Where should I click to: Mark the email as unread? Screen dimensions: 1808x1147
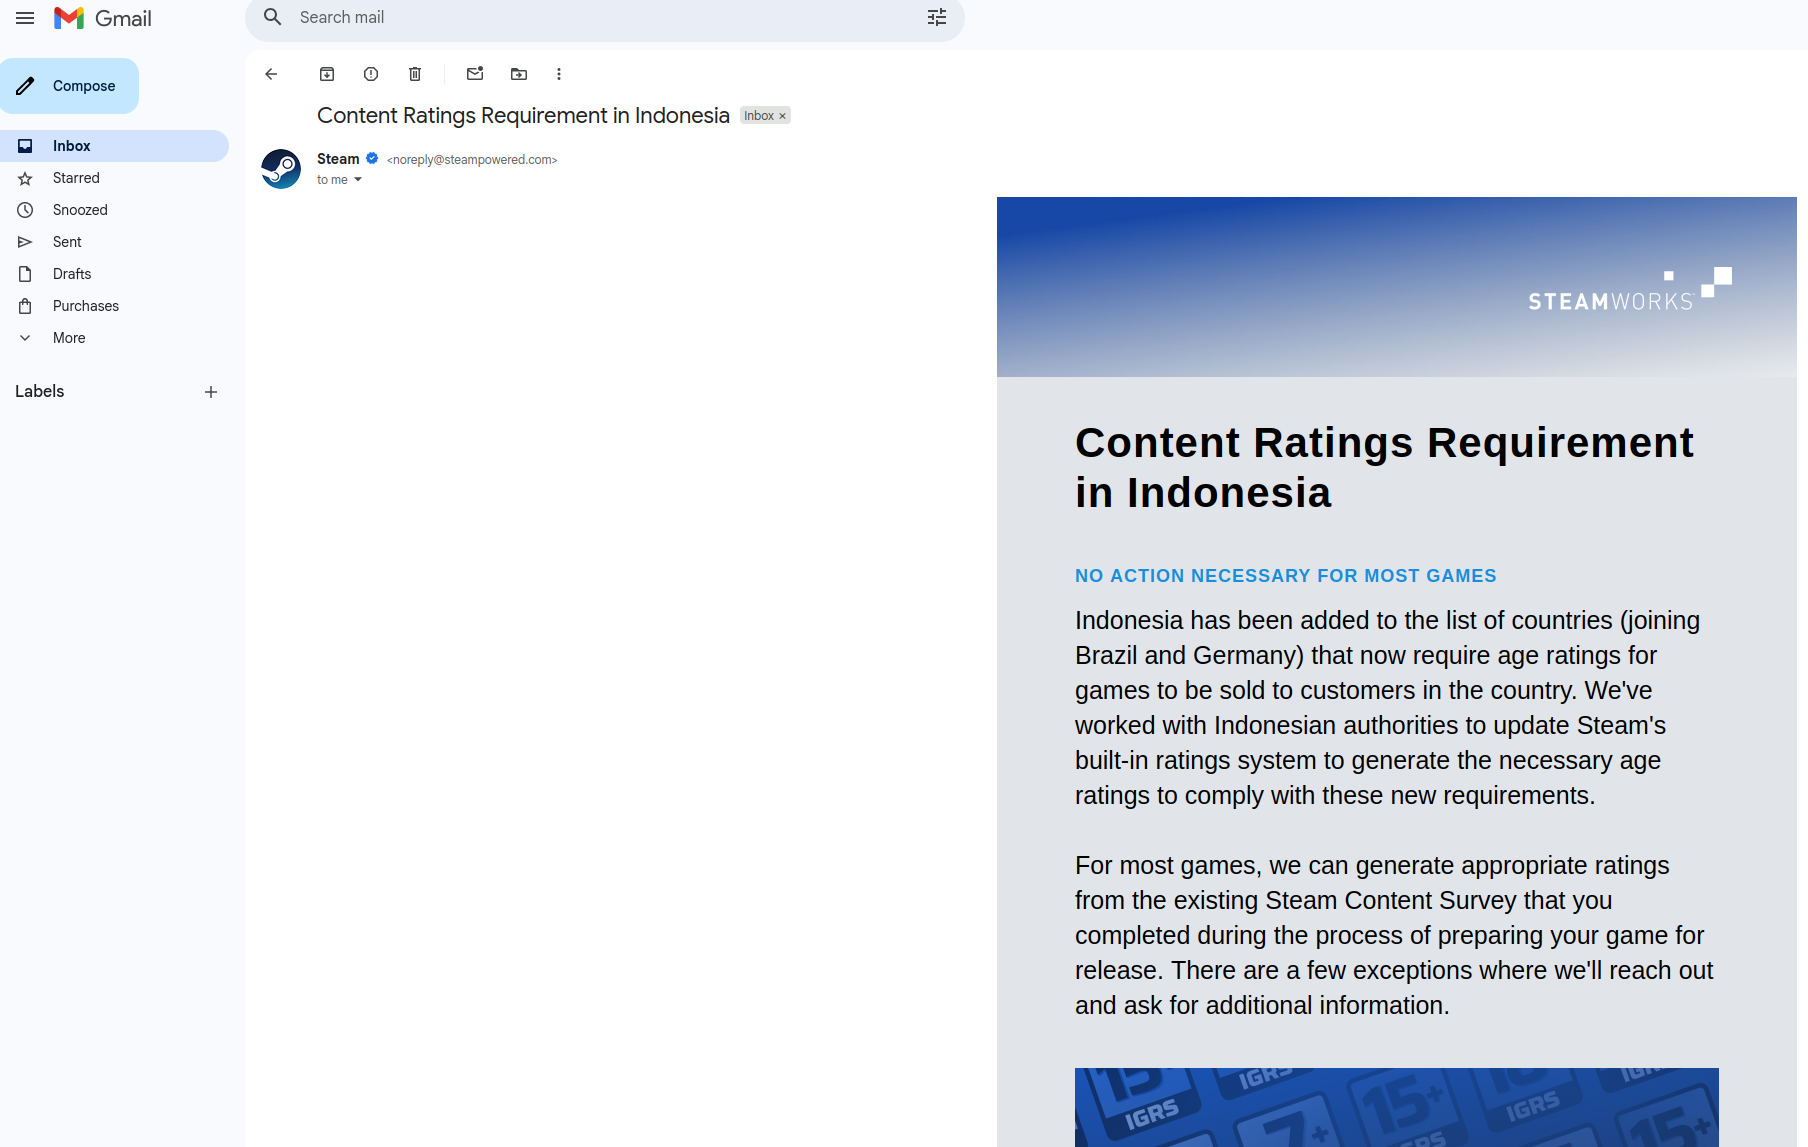(475, 74)
